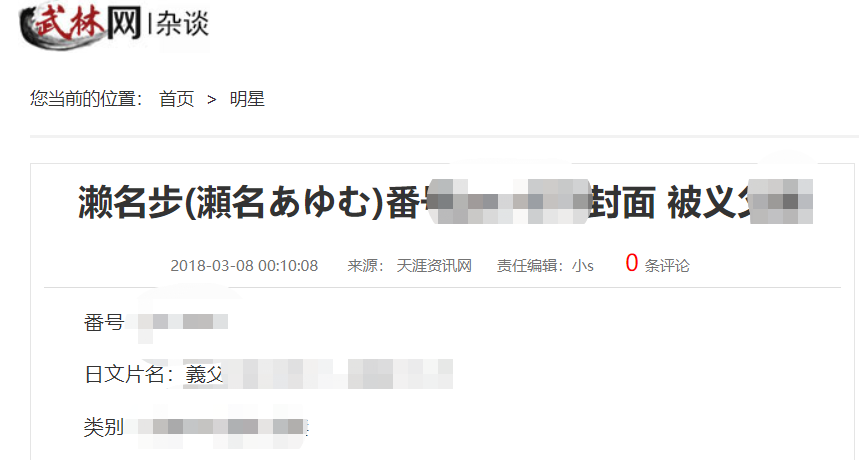Go to 首页 in the breadcrumb
This screenshot has width=859, height=460.
coord(176,99)
